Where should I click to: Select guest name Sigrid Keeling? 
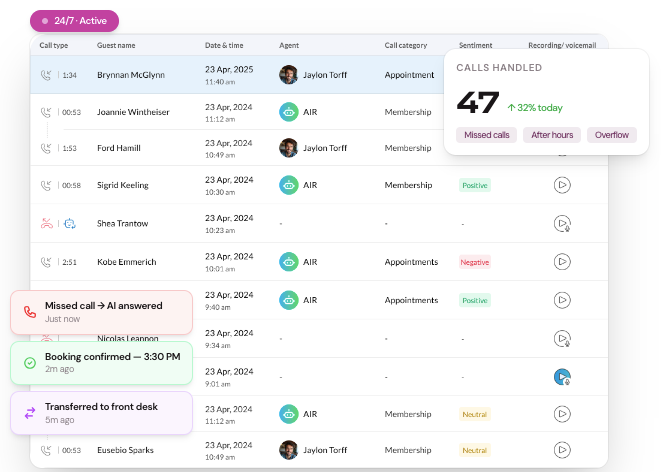[x=123, y=185]
